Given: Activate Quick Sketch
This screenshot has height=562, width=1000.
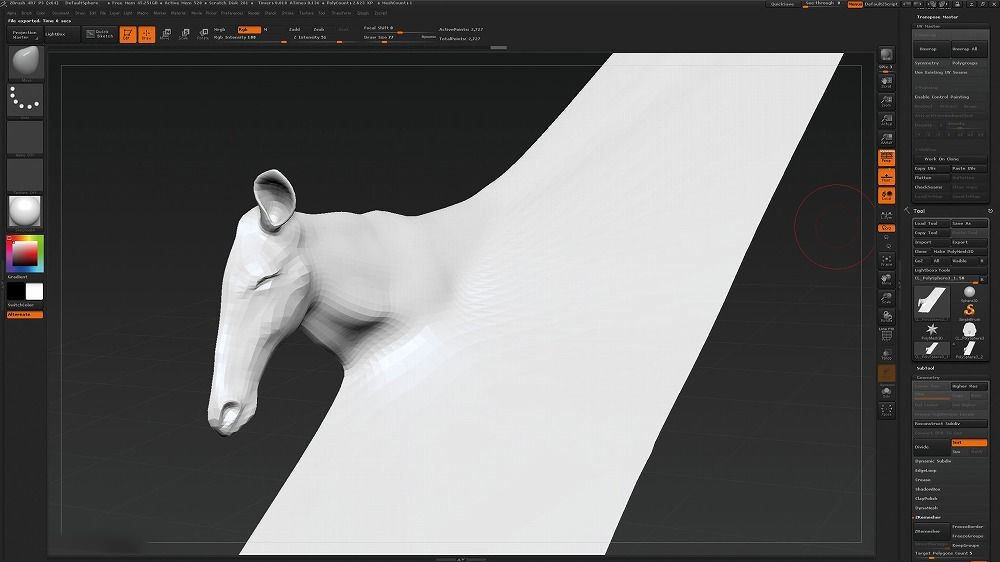Looking at the screenshot, I should pyautogui.click(x=100, y=34).
